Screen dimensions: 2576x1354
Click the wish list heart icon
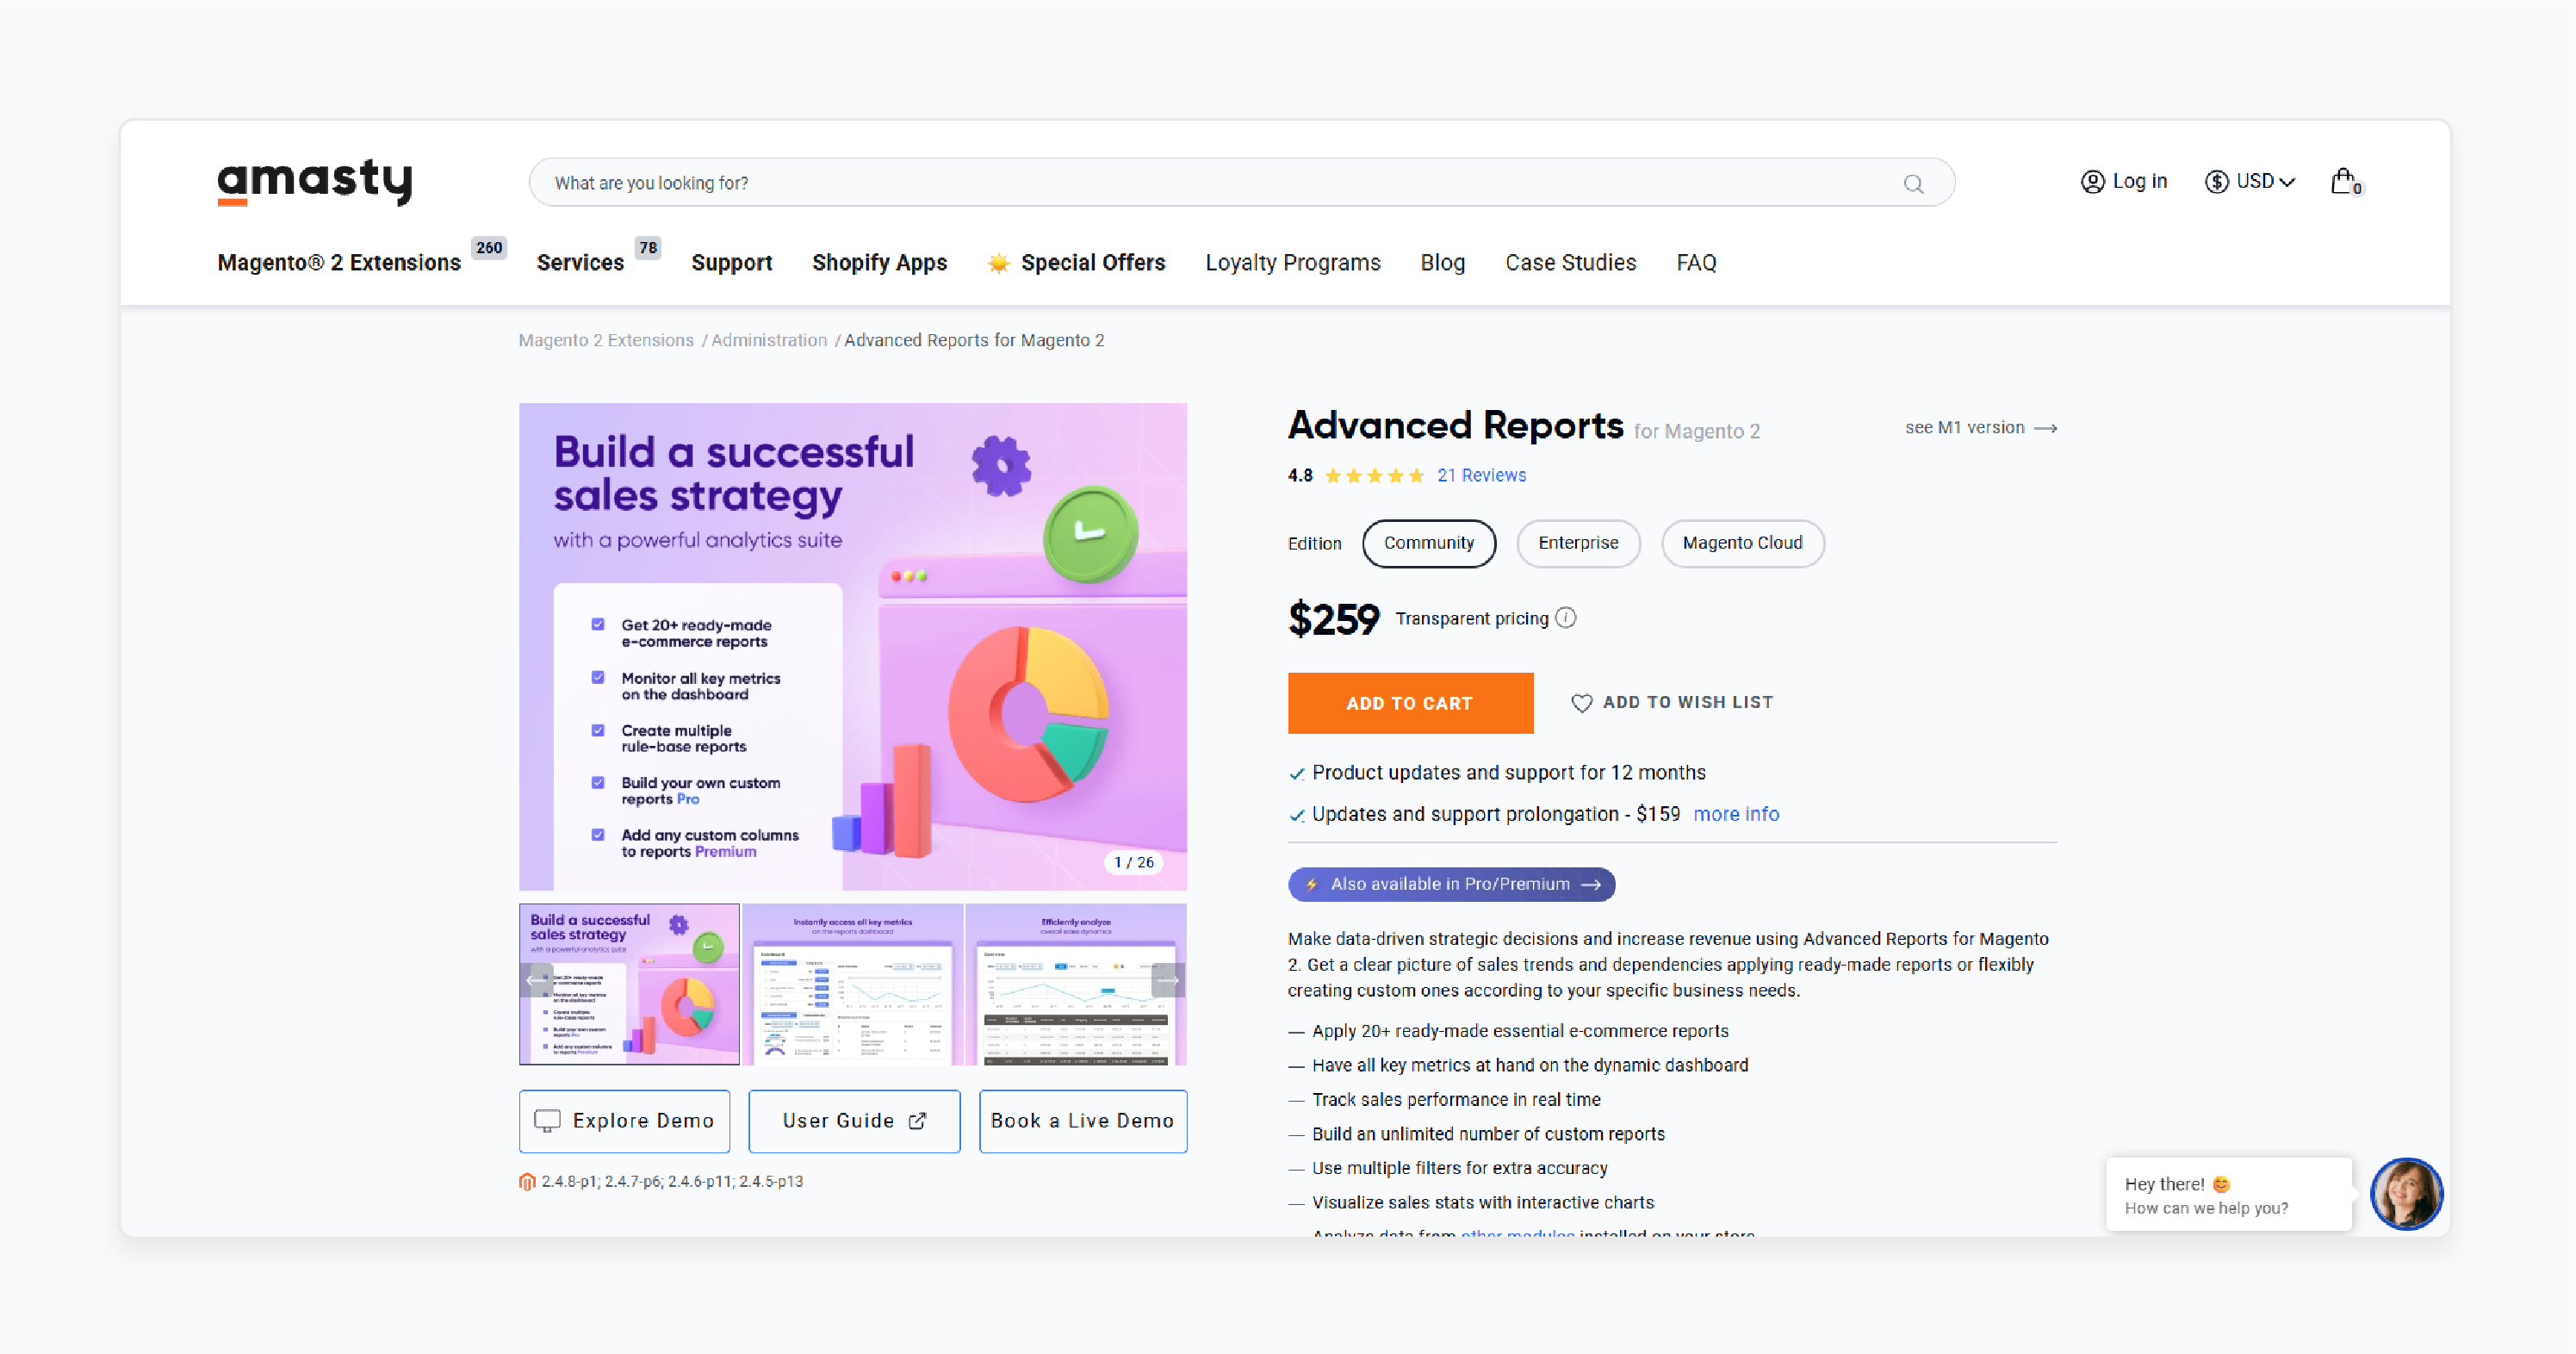tap(1581, 703)
